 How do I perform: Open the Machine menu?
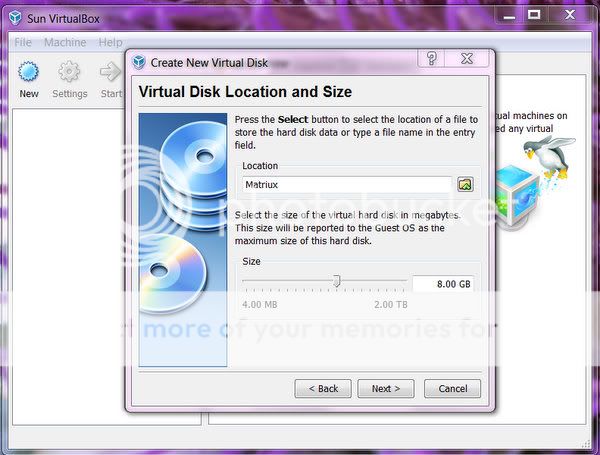point(65,42)
